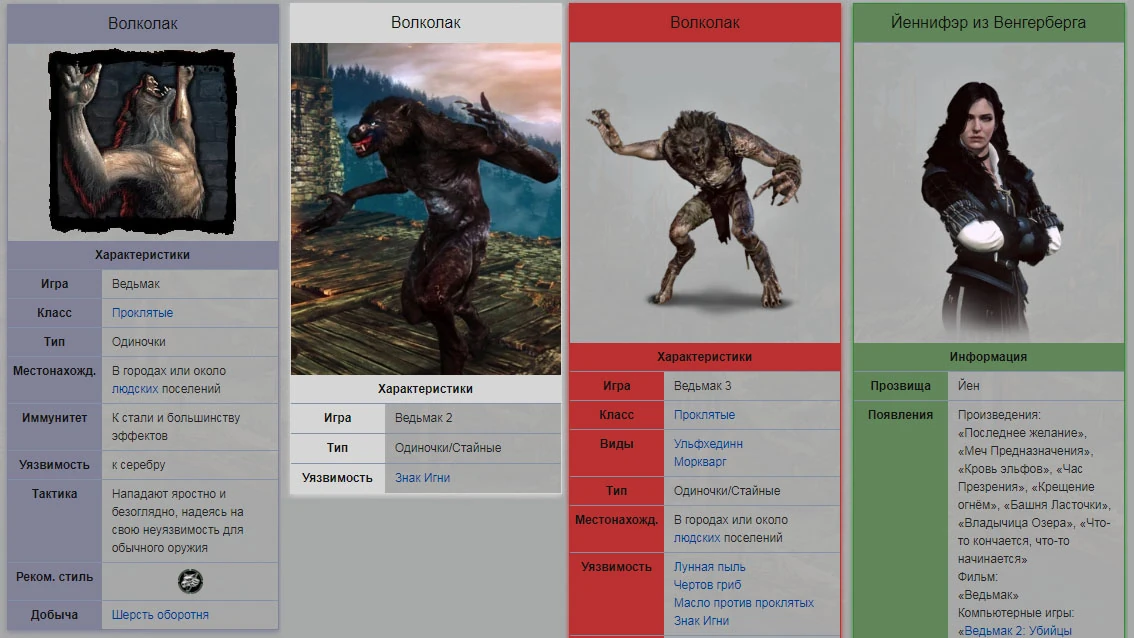The image size is (1134, 638).
Task: Open Знак Игни link in the red card
Action: click(701, 621)
